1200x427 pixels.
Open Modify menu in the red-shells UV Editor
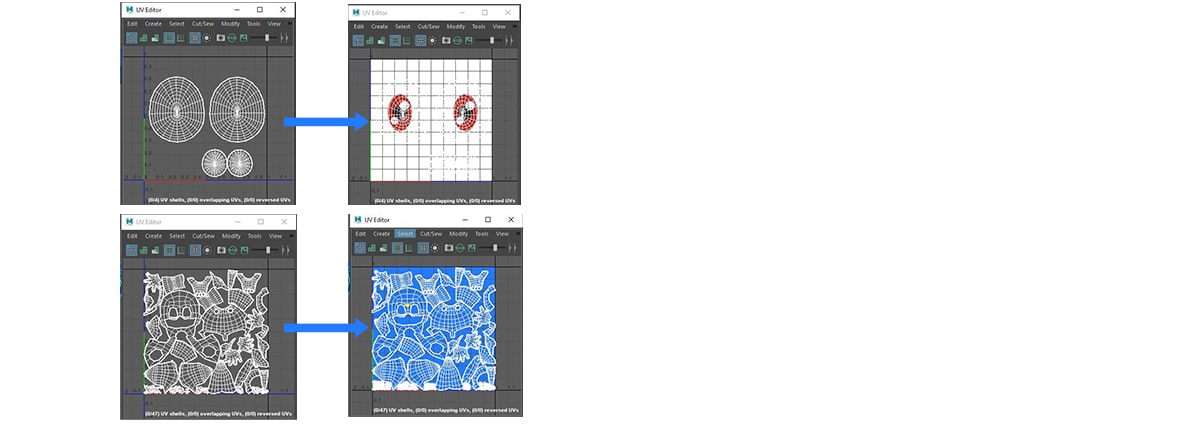pos(456,27)
